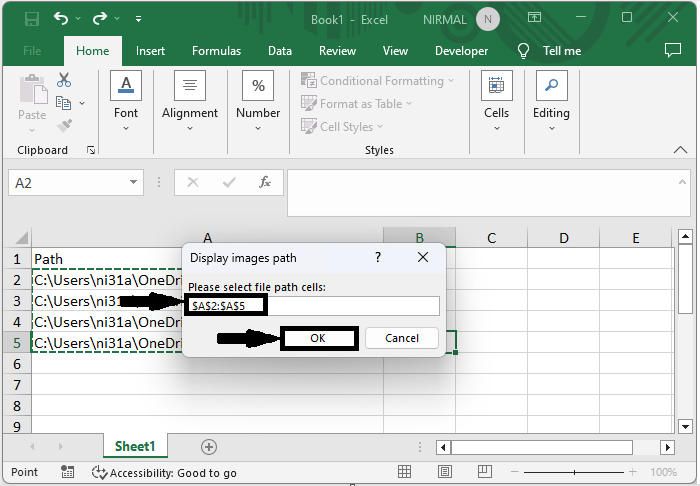The width and height of the screenshot is (700, 486).
Task: Expand the Undo history dropdown arrow
Action: tap(78, 19)
